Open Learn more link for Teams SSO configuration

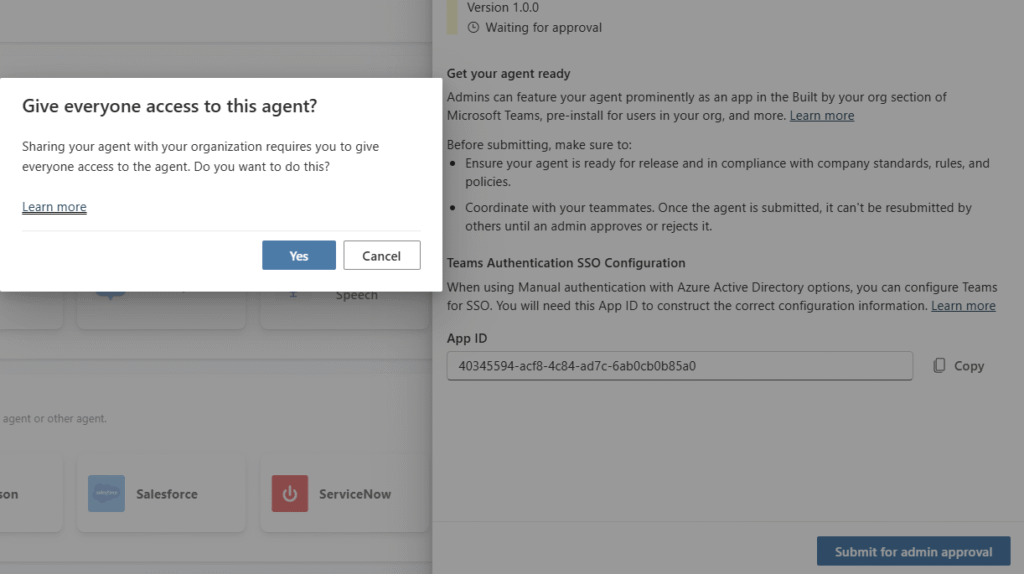[x=963, y=306]
